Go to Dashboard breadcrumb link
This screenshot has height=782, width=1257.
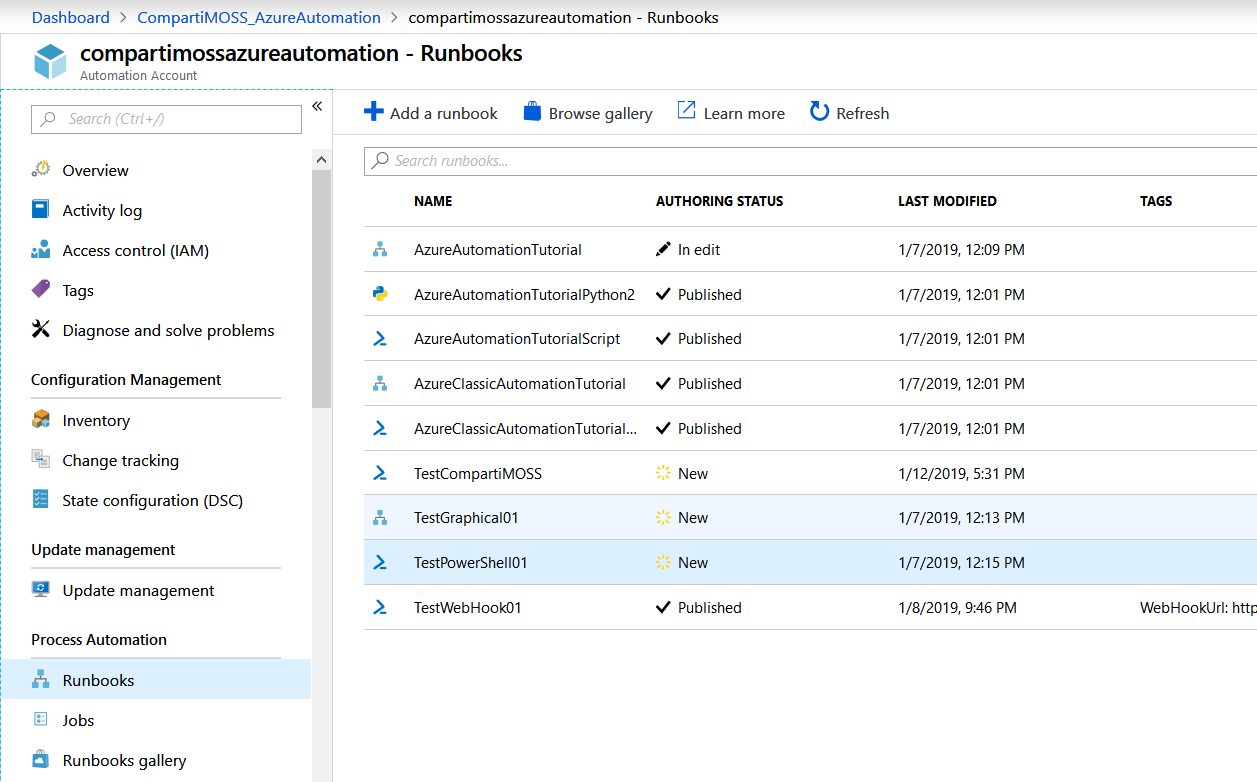coord(71,17)
